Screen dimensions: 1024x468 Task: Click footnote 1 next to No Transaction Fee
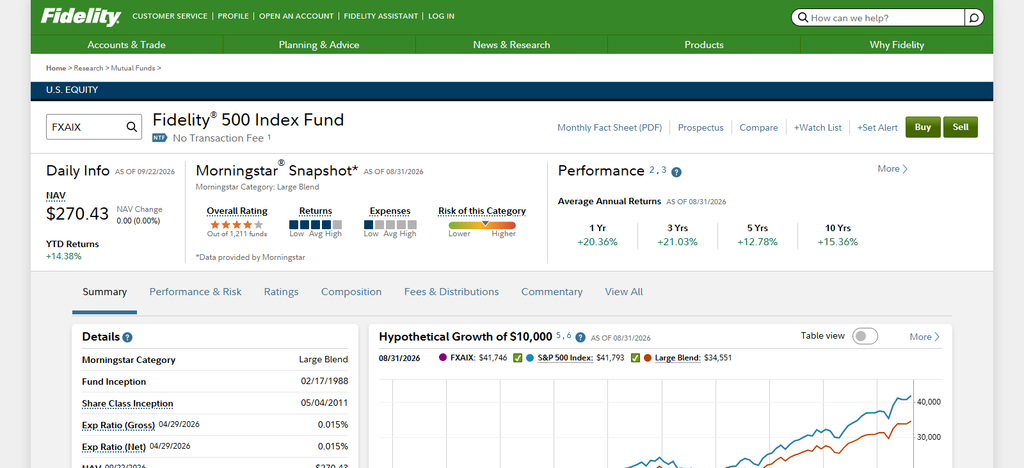269,137
